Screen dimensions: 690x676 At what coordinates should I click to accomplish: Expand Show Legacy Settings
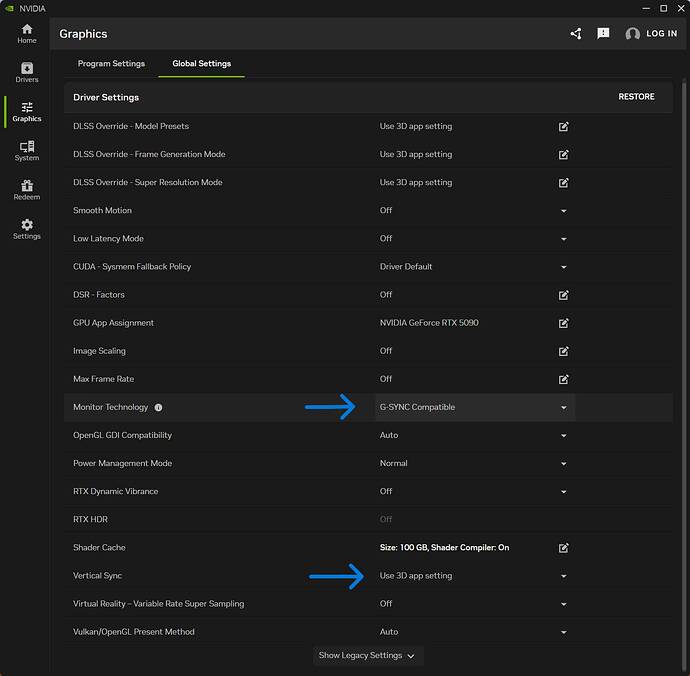(x=368, y=656)
